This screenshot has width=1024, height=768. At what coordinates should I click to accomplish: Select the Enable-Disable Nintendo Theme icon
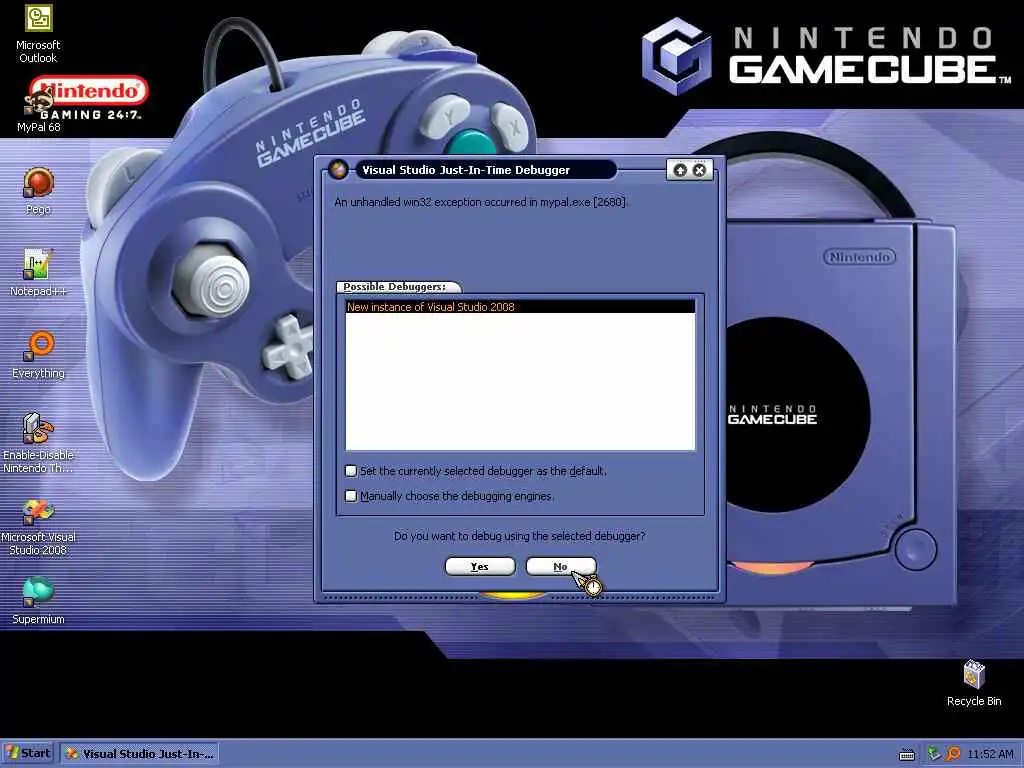(x=38, y=444)
